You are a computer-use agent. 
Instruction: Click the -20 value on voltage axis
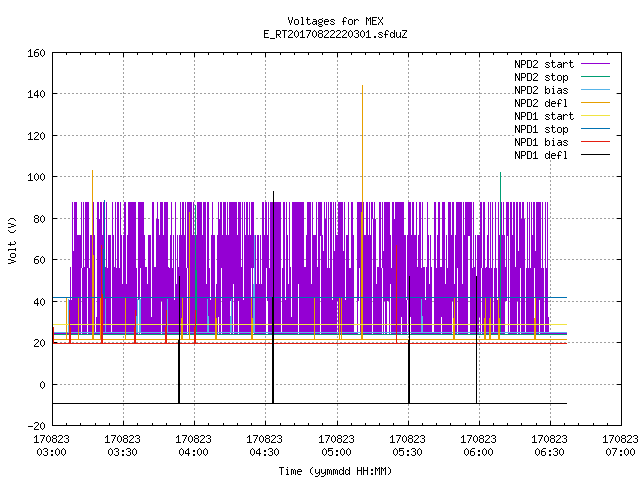point(36,426)
